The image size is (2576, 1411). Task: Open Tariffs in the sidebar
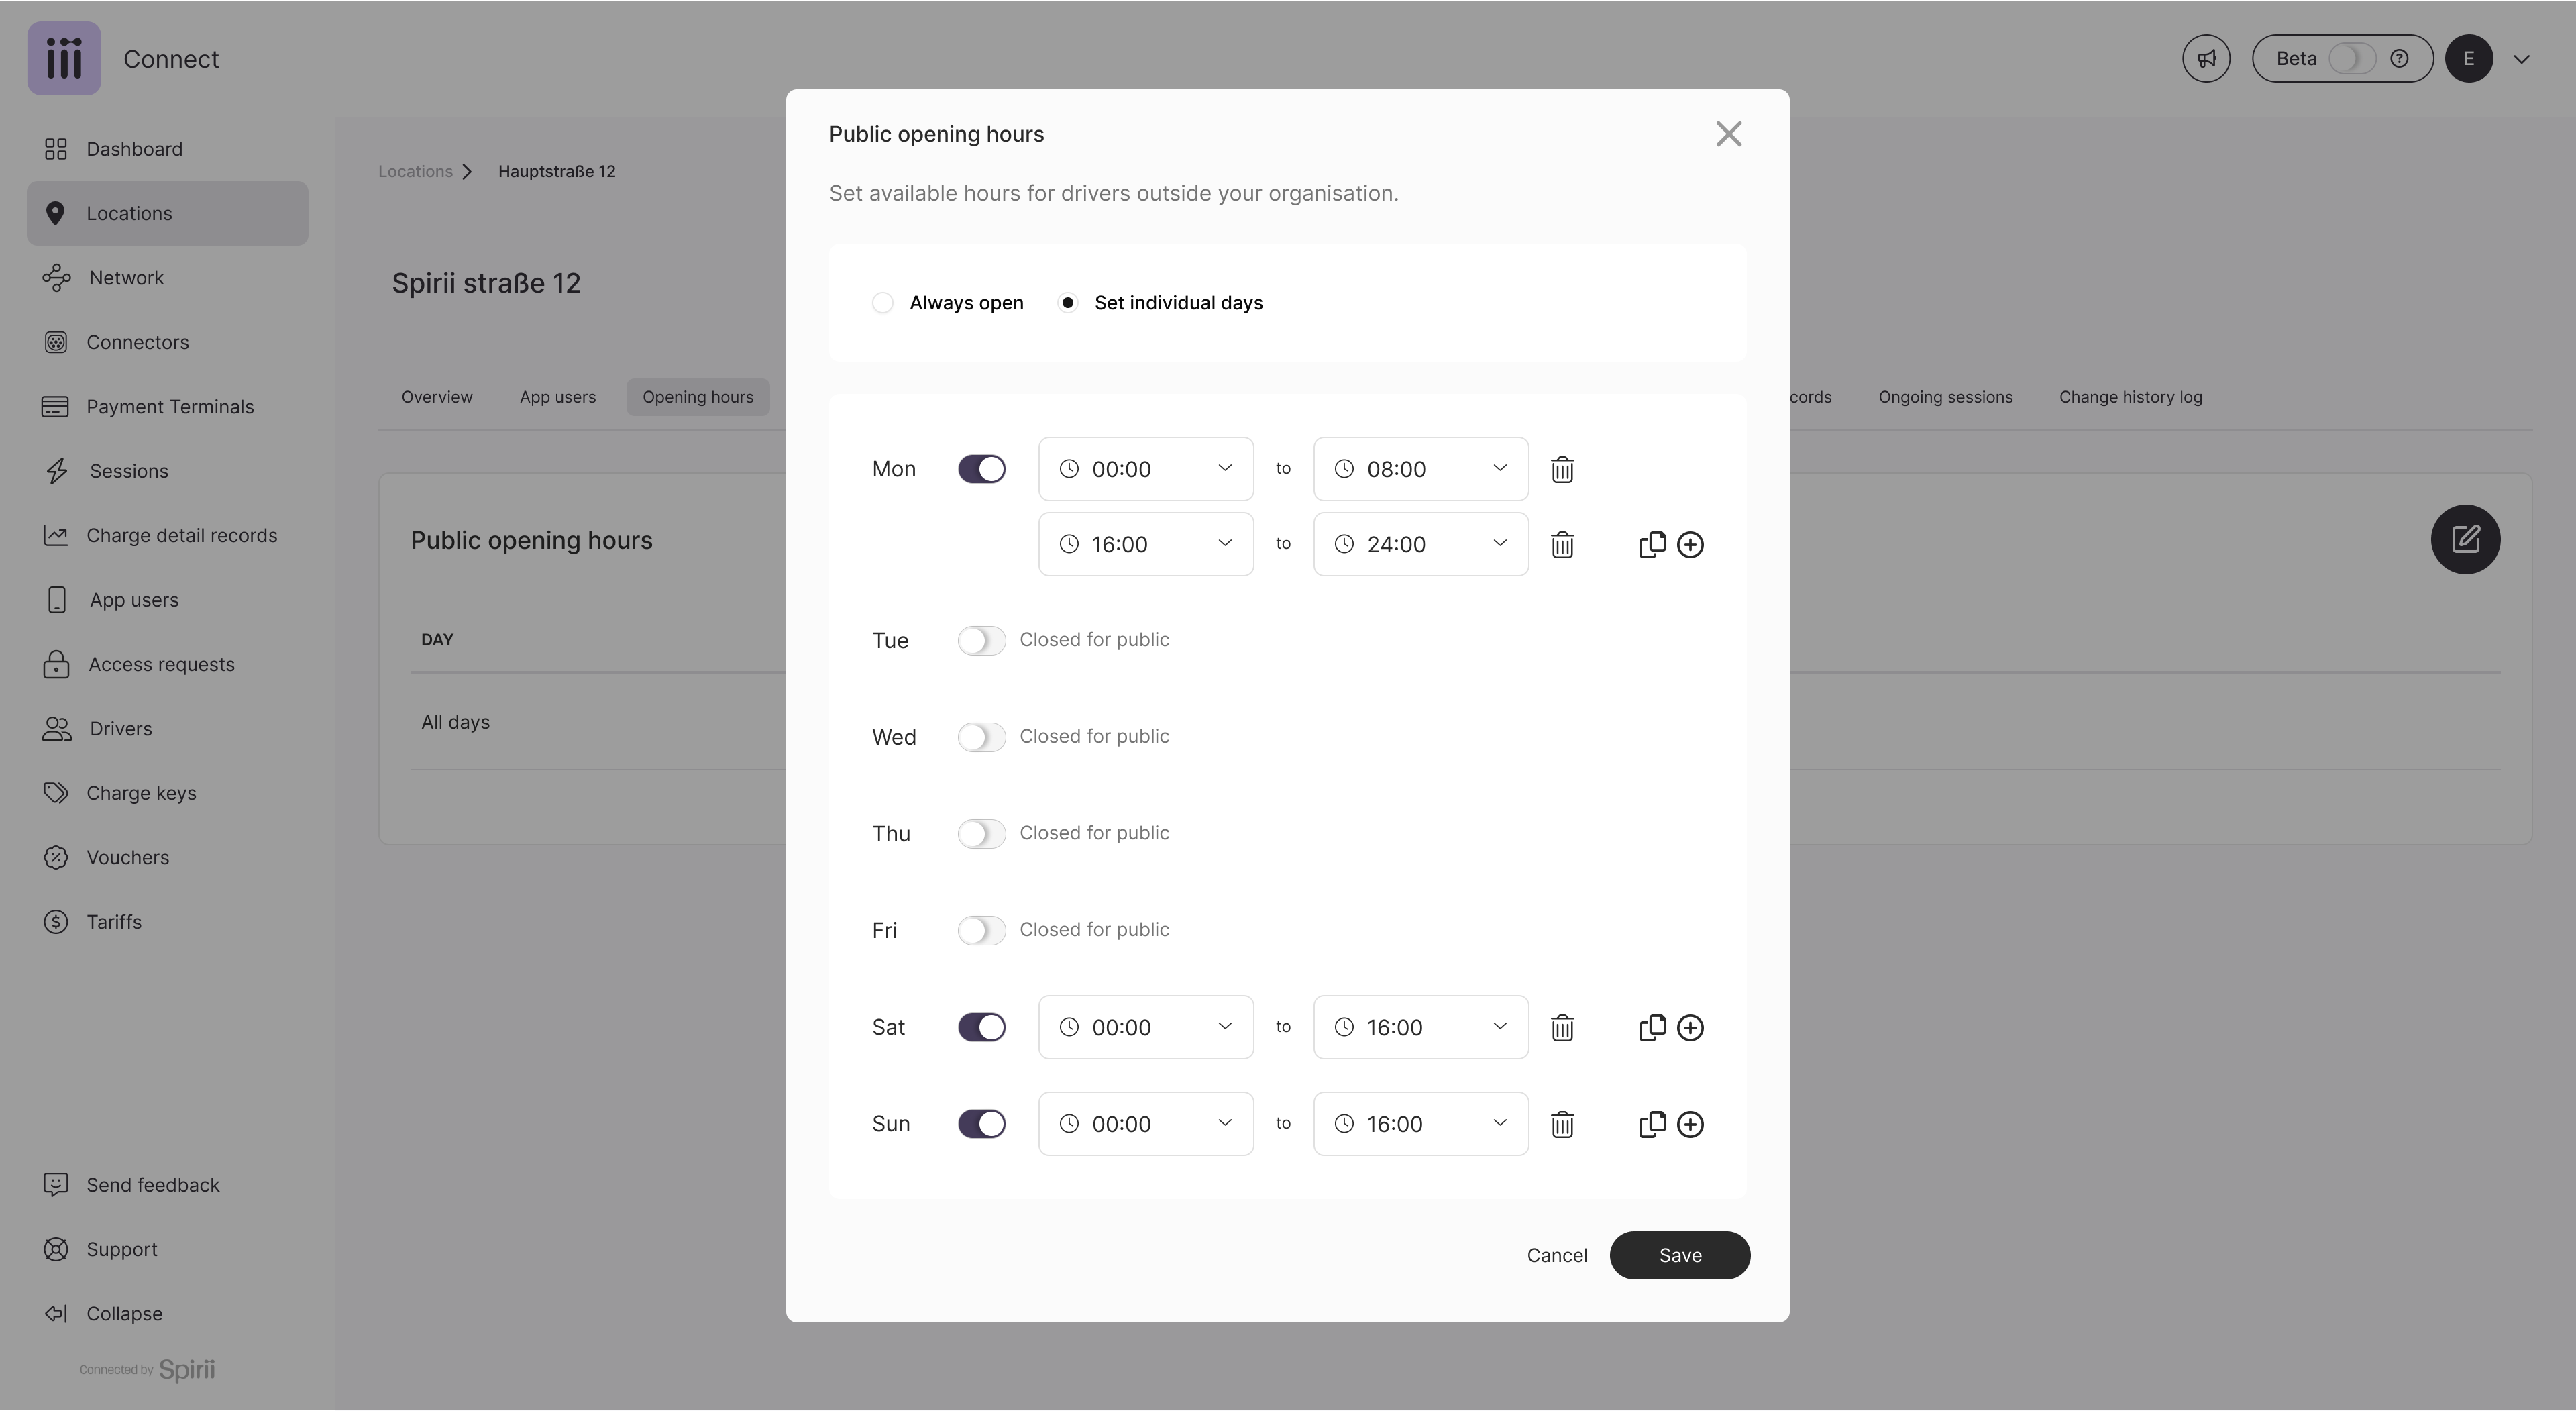pos(113,922)
